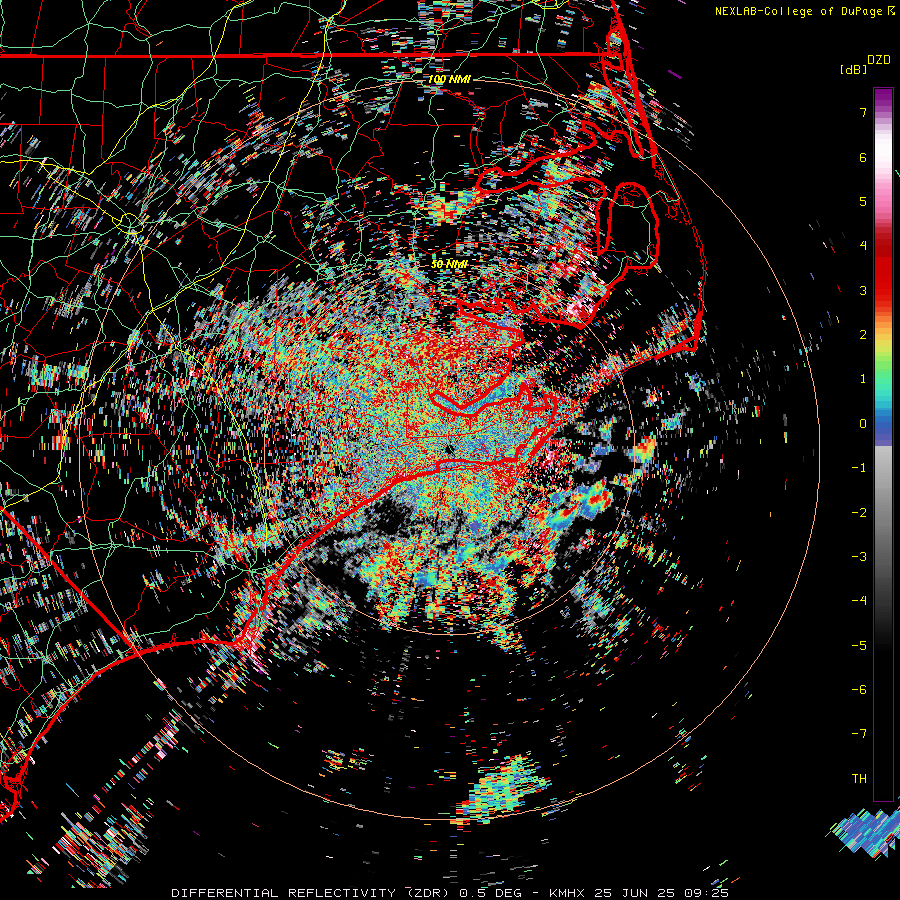900x900 pixels.
Task: Click the -5 dB scale label
Action: (859, 646)
